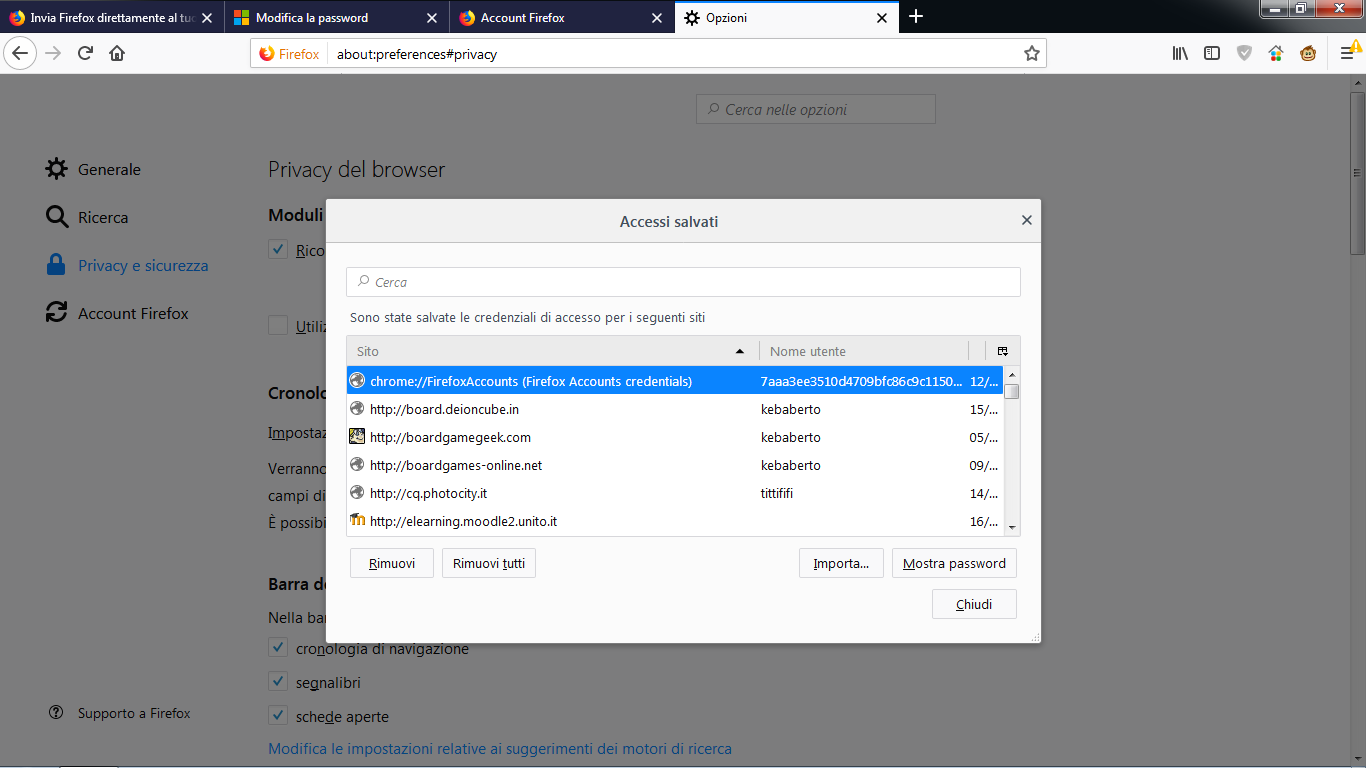Click the Mostra password button

(954, 563)
